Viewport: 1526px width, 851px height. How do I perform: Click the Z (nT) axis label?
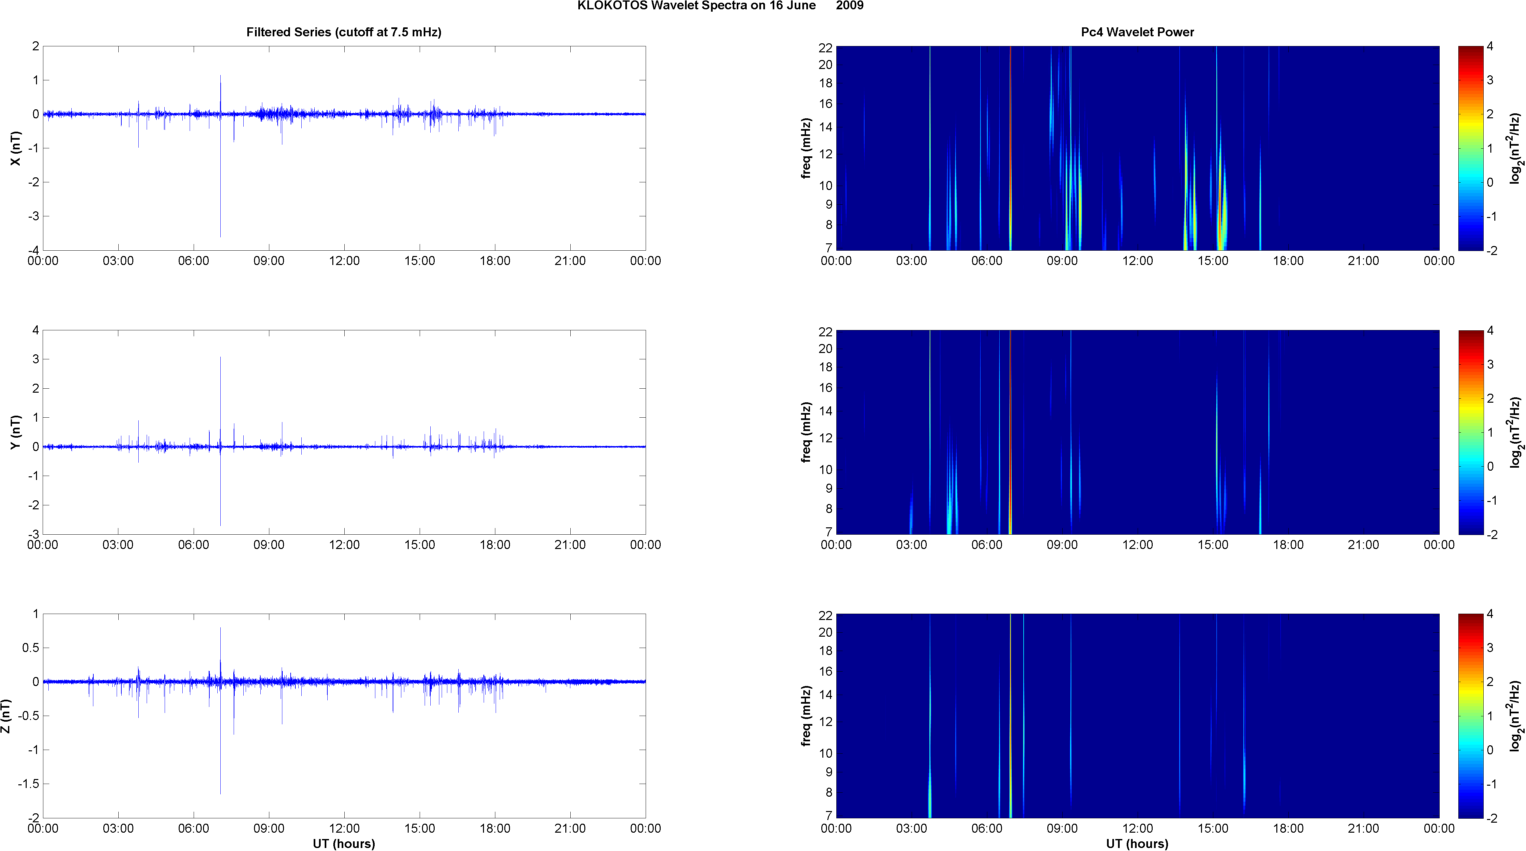[8, 716]
